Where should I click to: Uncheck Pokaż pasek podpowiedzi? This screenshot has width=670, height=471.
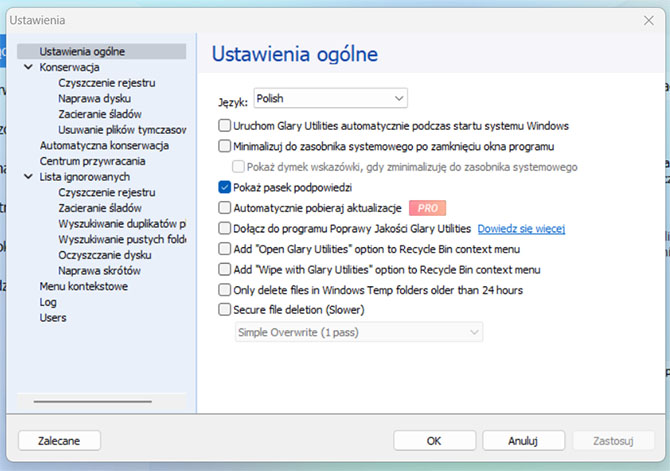(225, 187)
